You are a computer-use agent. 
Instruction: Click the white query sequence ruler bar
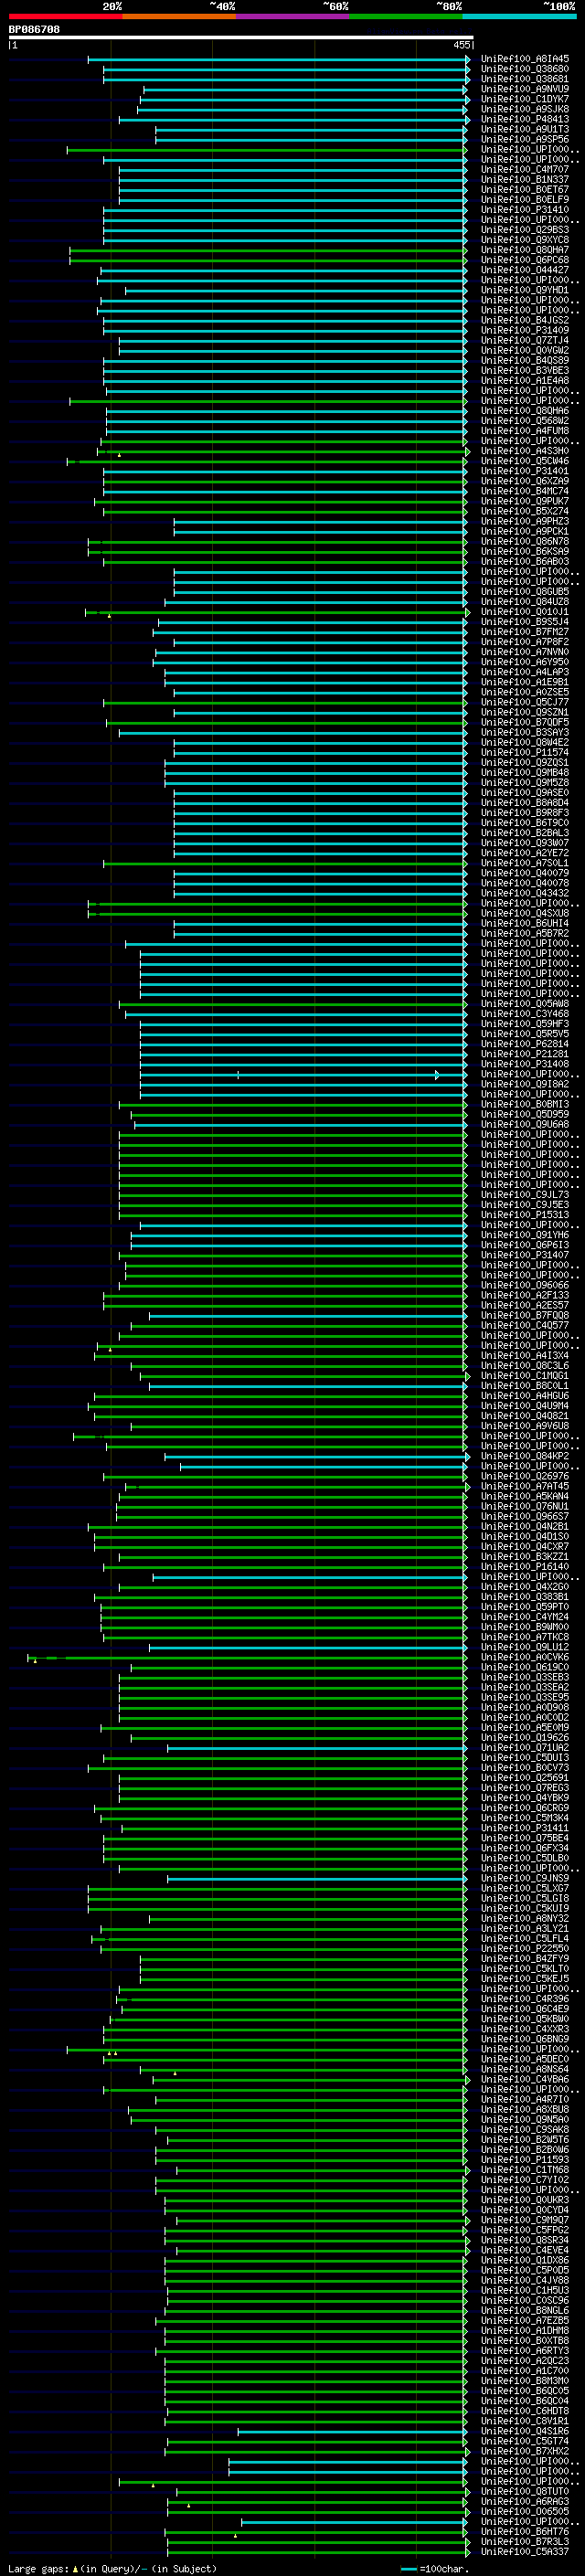point(241,37)
